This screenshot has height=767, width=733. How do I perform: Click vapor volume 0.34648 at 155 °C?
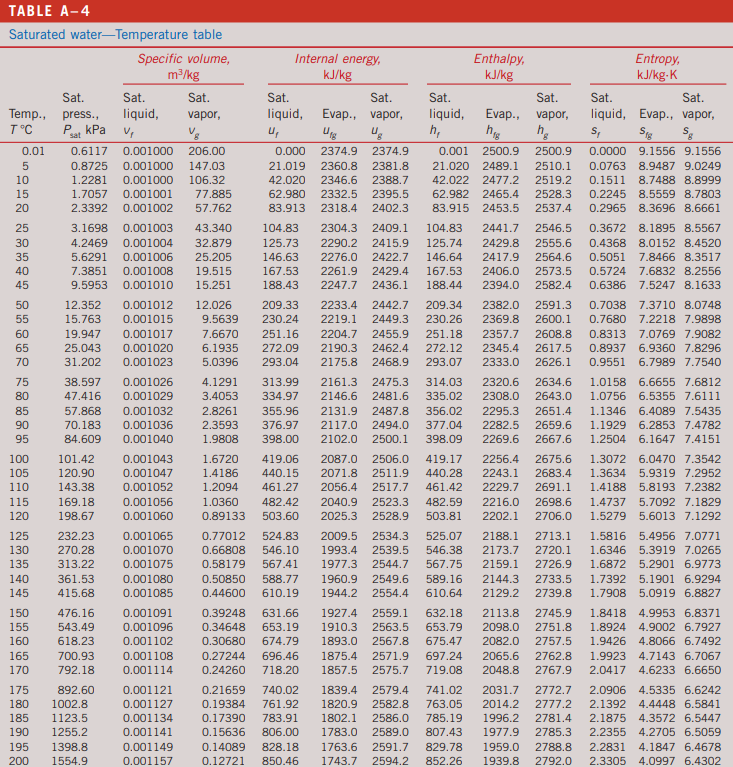pyautogui.click(x=224, y=627)
